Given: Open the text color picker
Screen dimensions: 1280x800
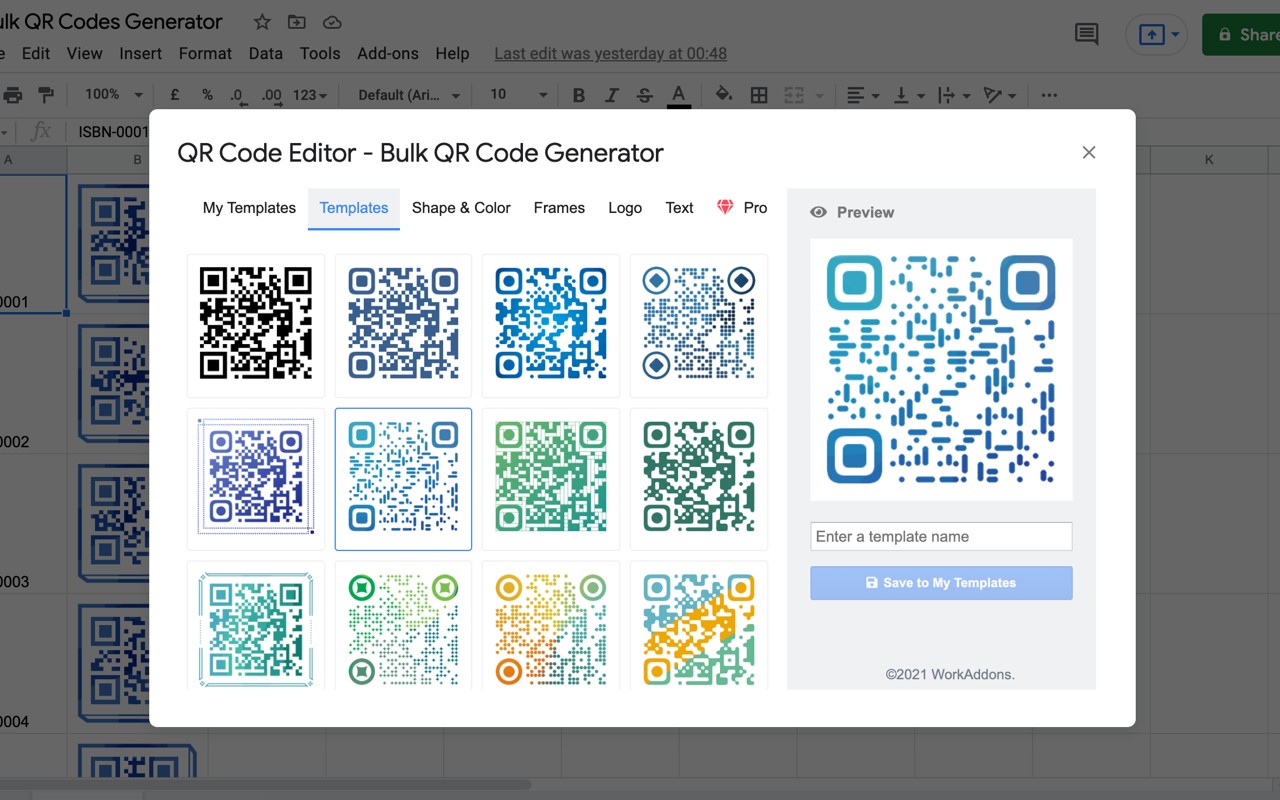Looking at the screenshot, I should tap(679, 95).
